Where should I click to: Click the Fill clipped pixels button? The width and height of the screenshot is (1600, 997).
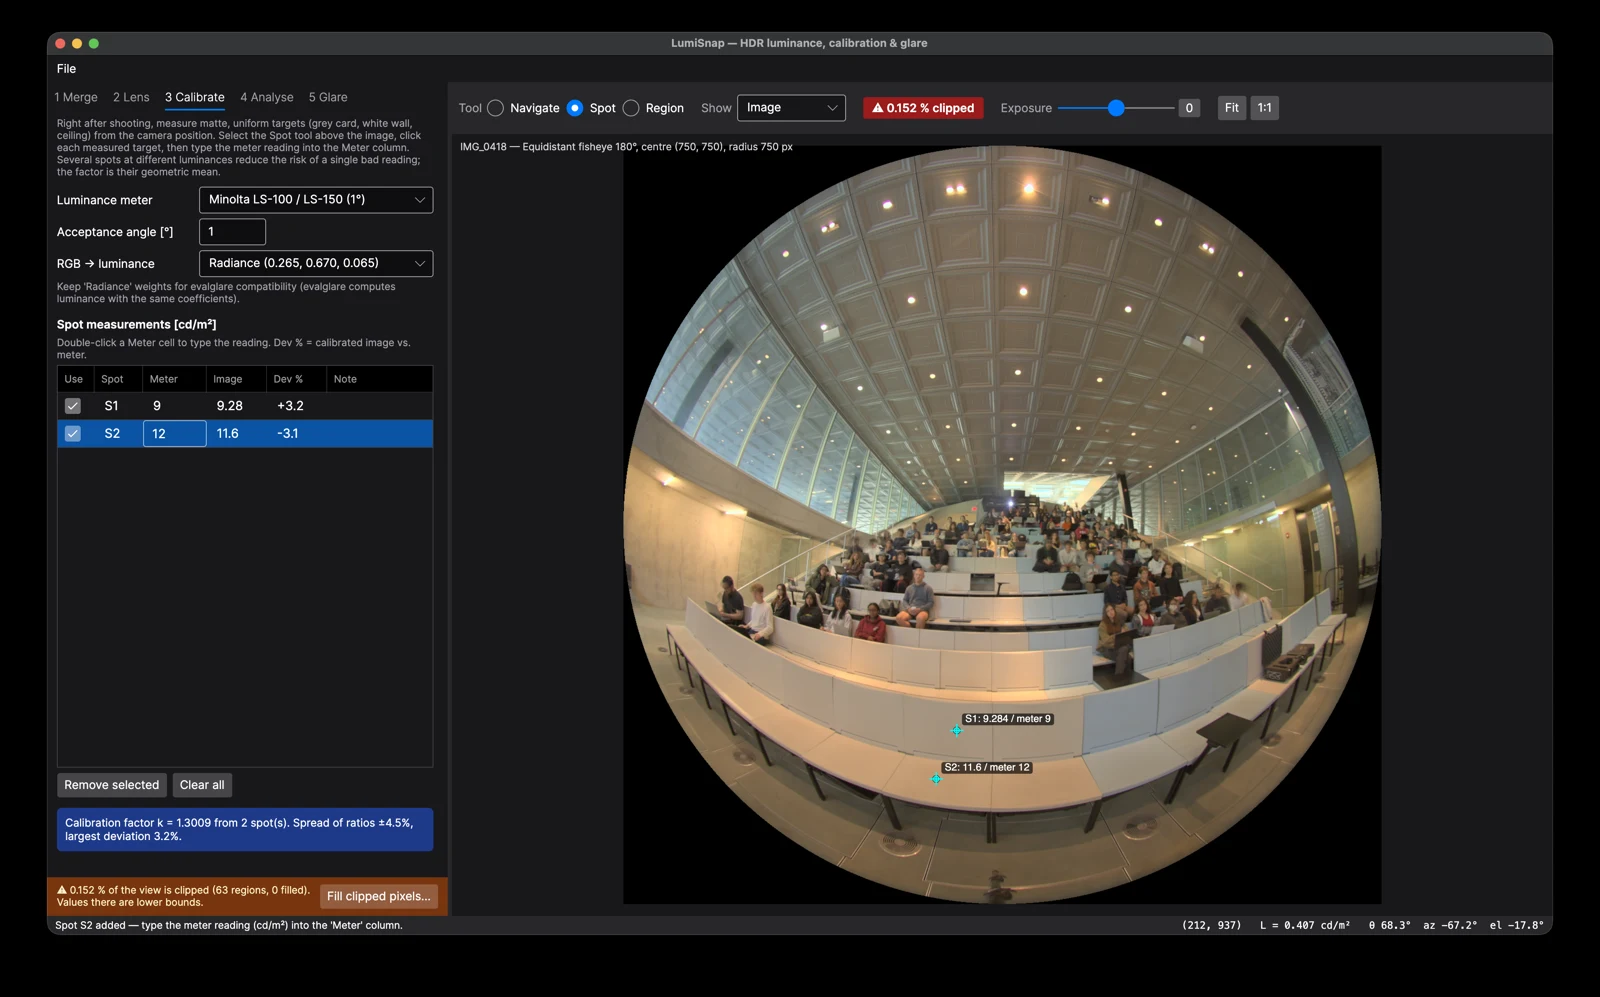click(379, 896)
